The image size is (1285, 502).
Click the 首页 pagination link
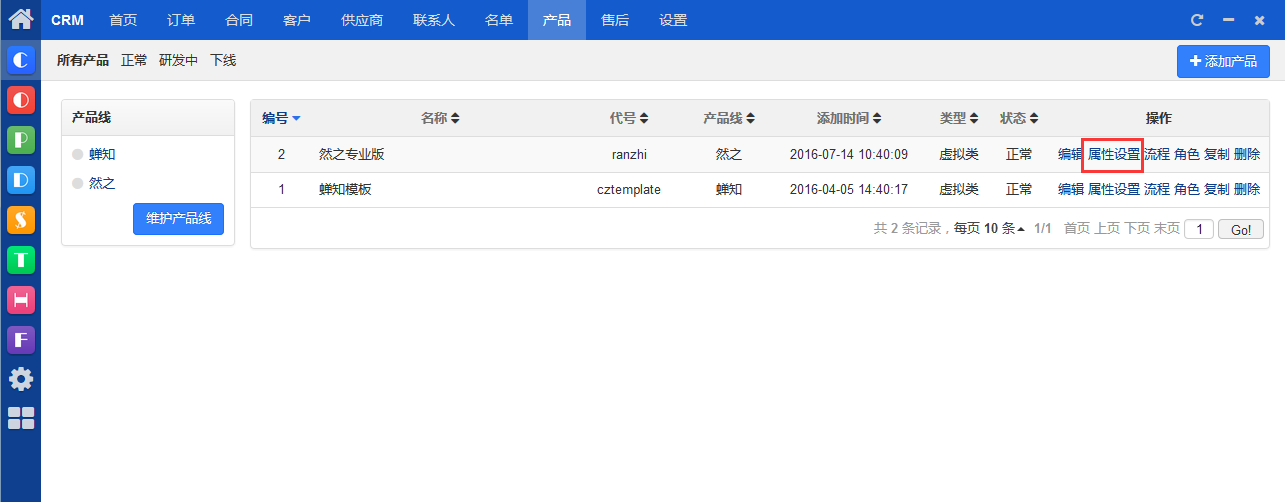coord(1077,228)
